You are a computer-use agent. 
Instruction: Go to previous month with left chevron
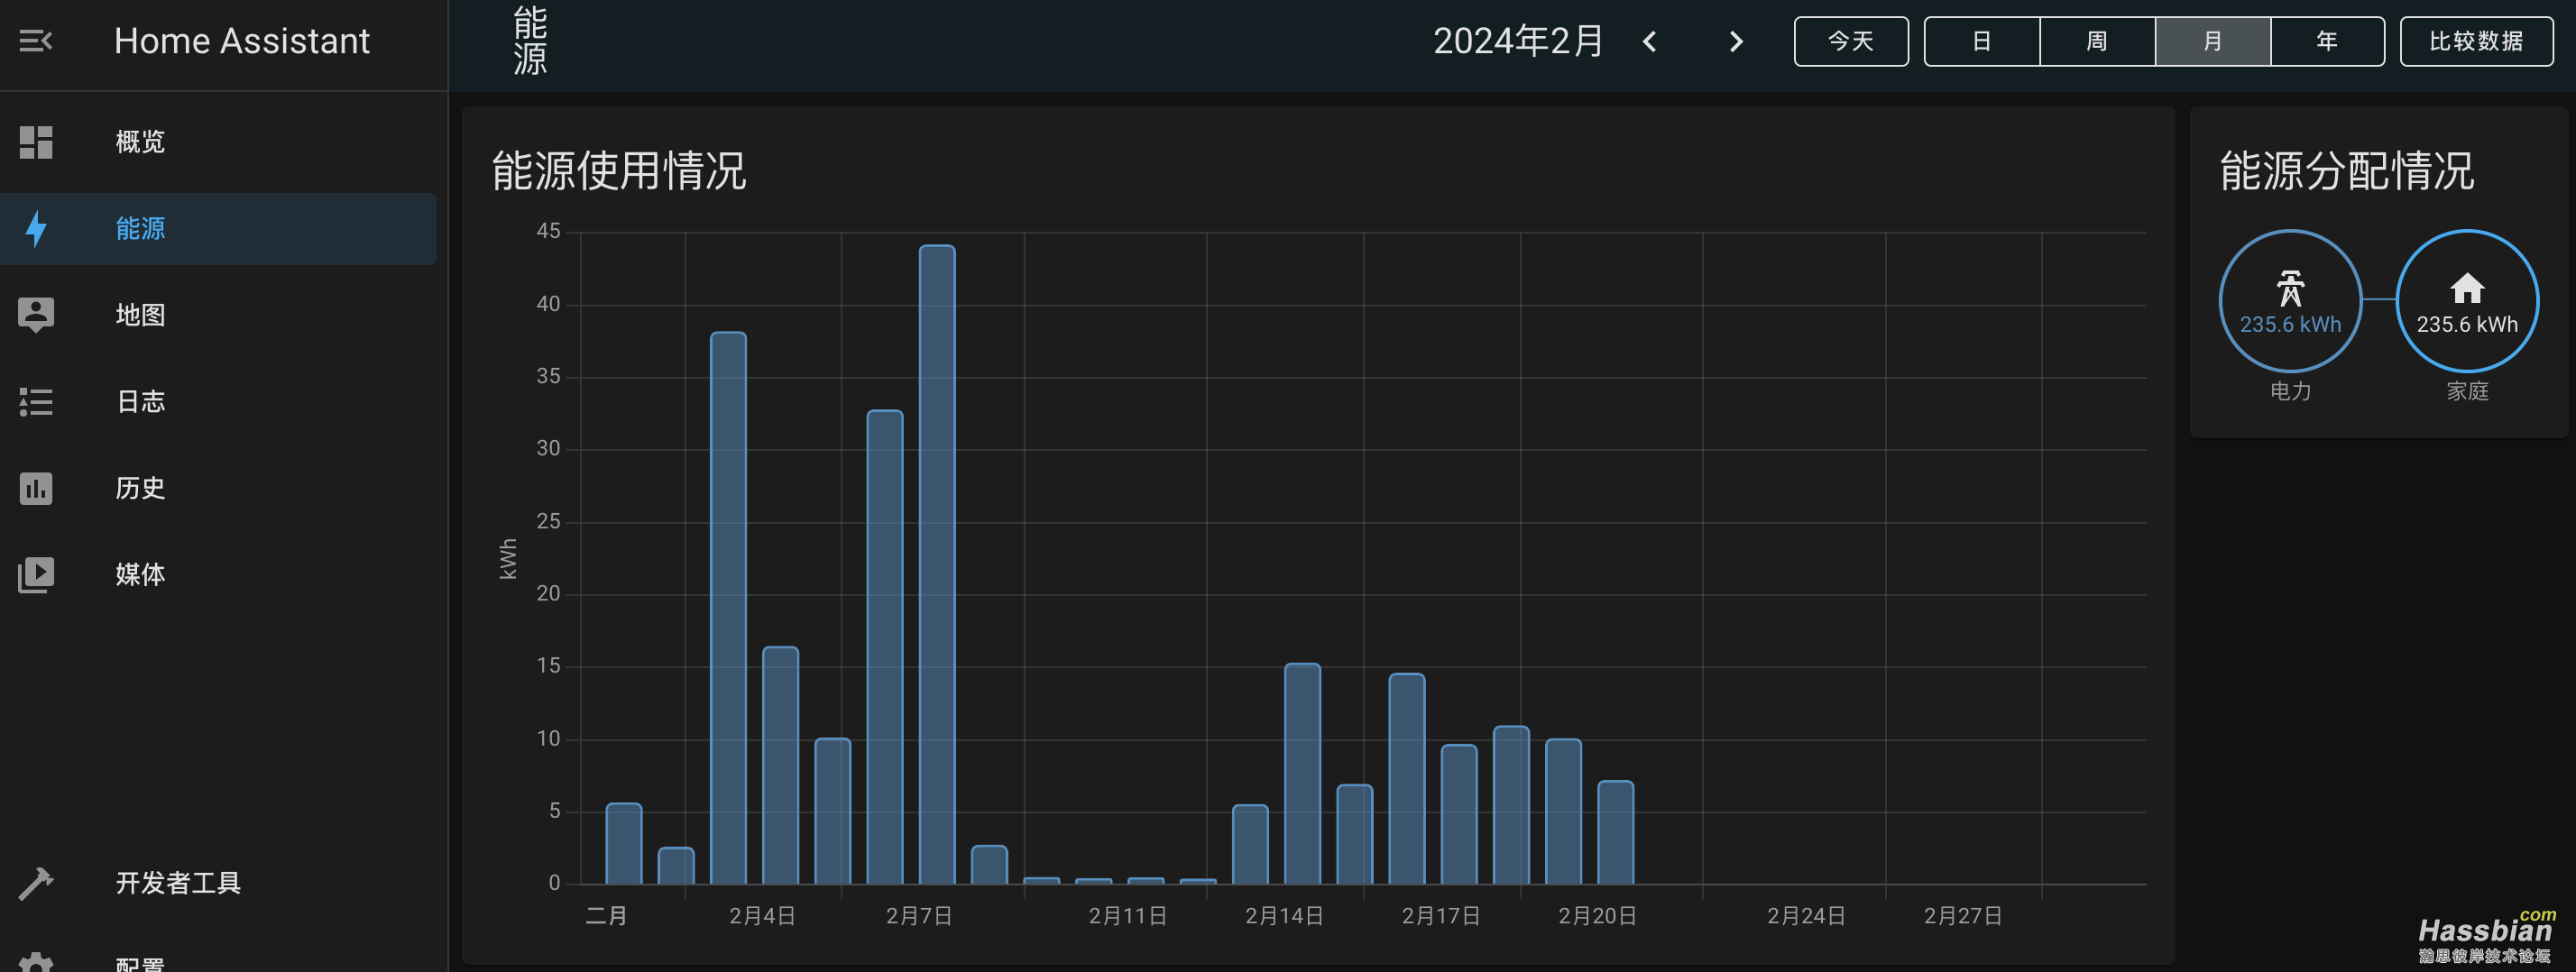(x=1649, y=41)
